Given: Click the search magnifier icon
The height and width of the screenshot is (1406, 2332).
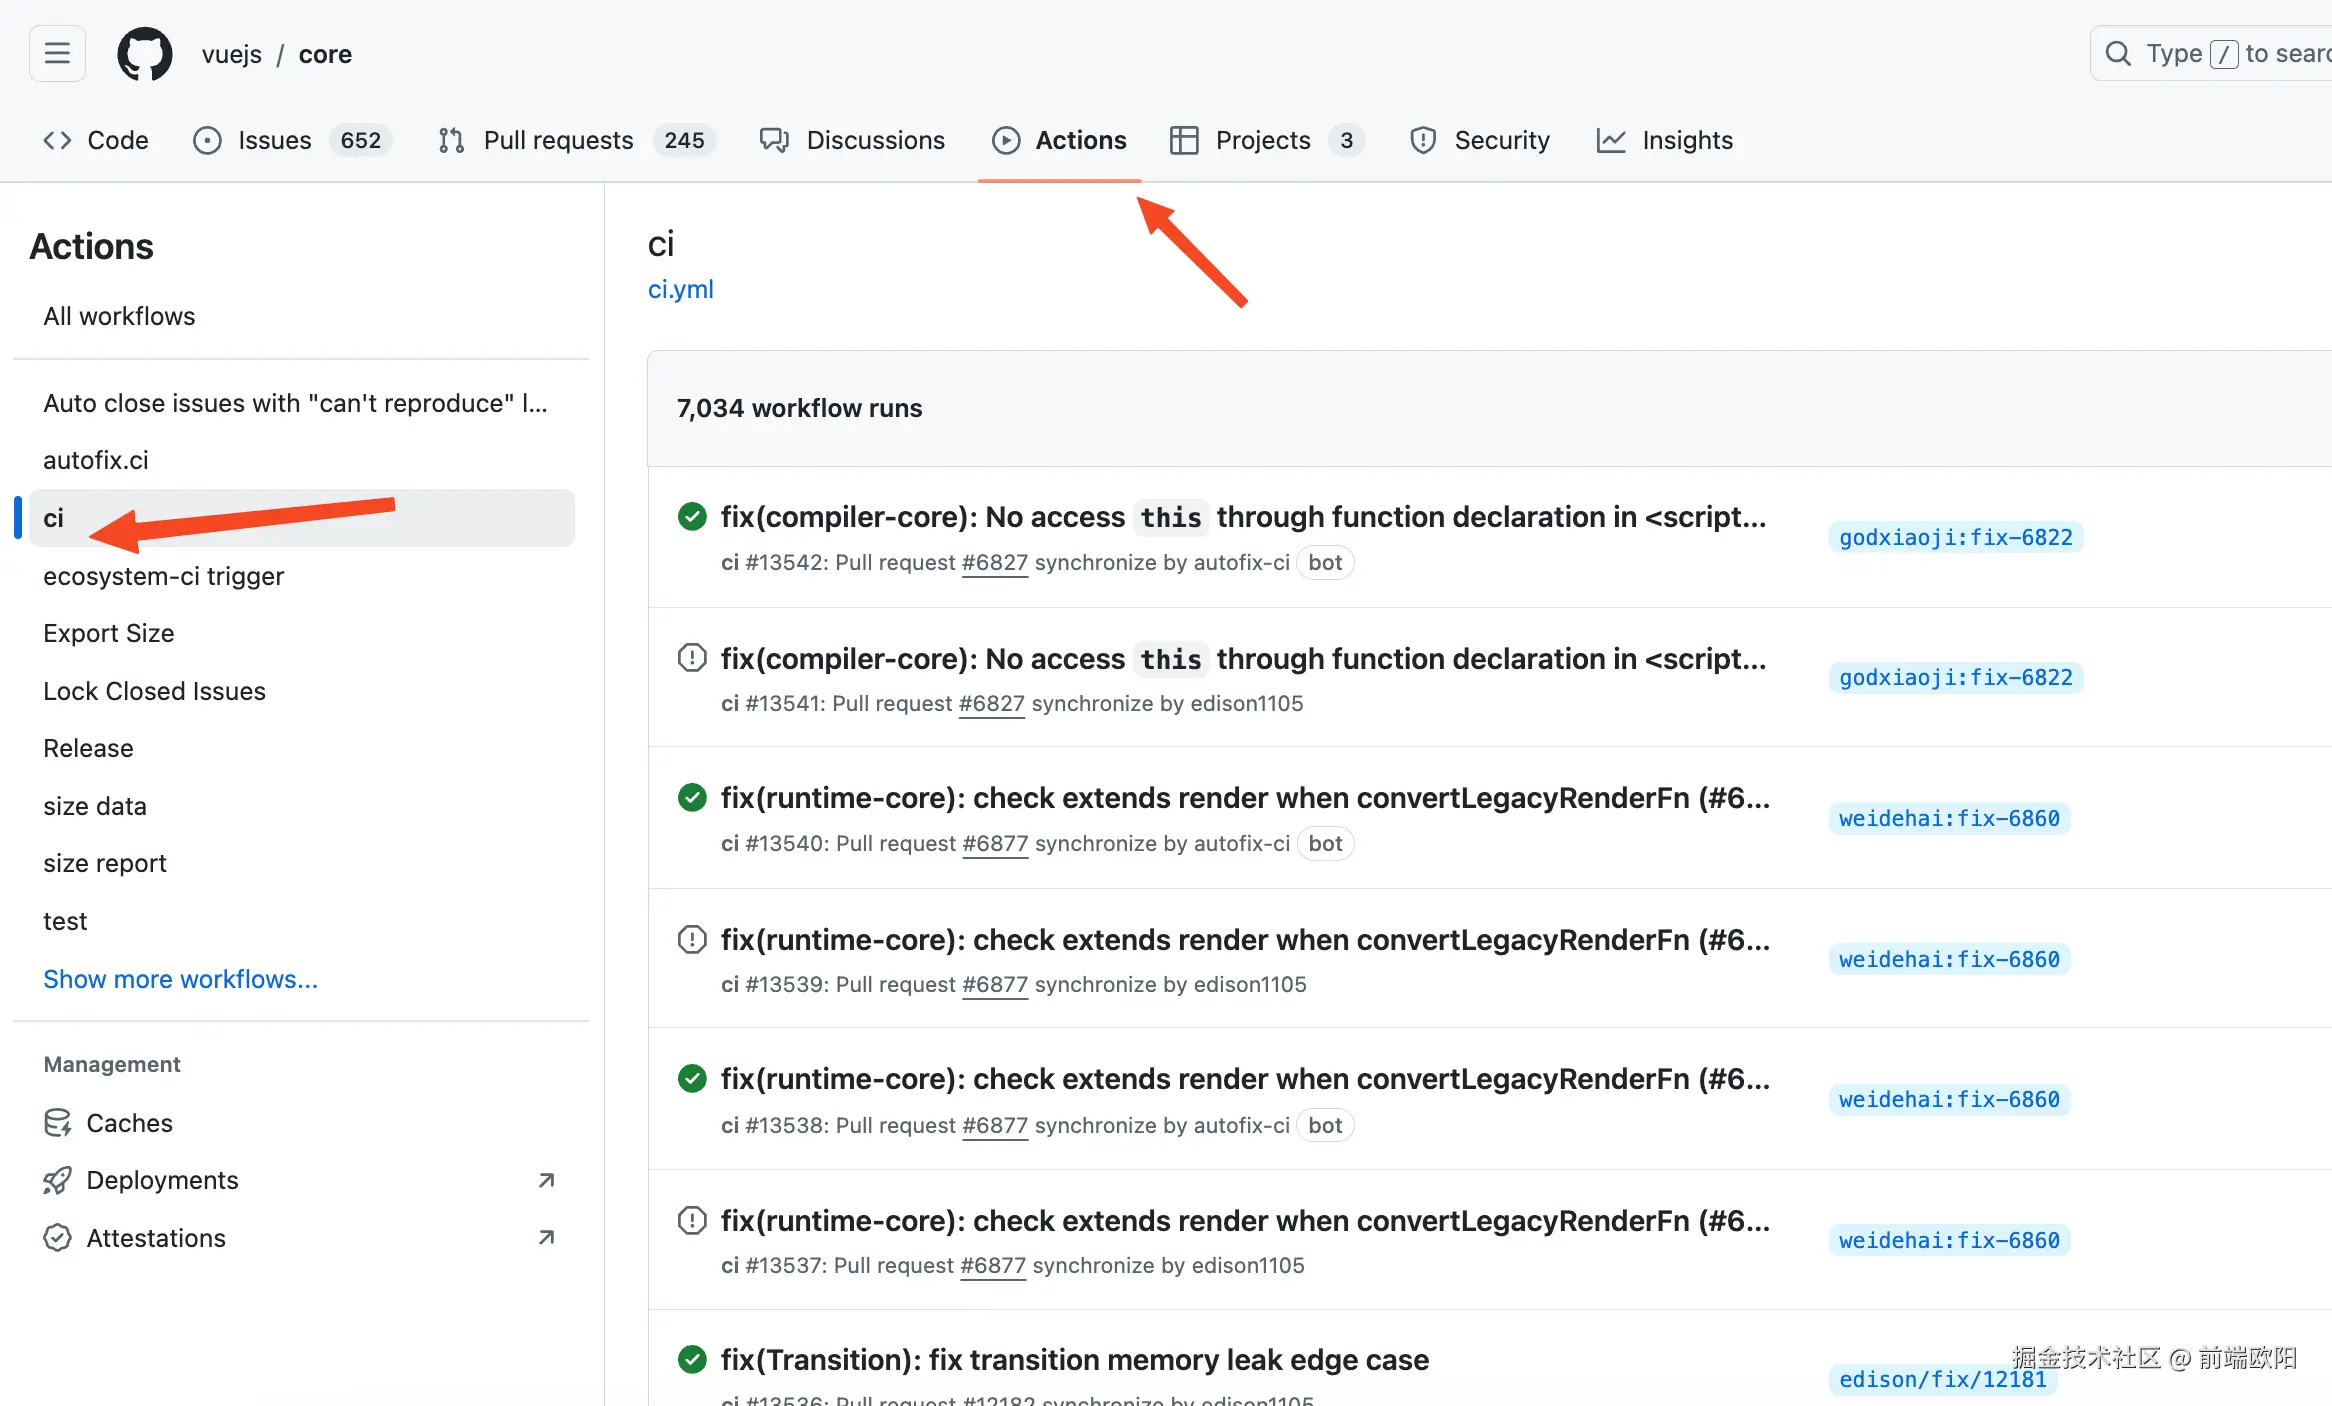Looking at the screenshot, I should [2118, 54].
